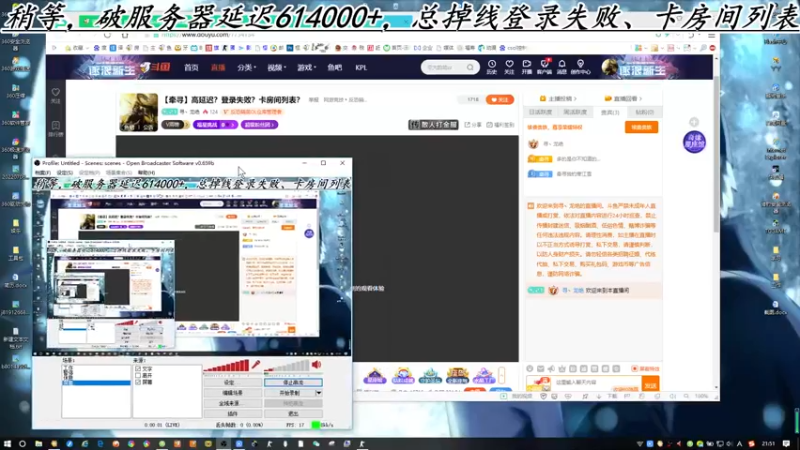This screenshot has height=450, width=800.
Task: Expand the 视频 menu in Douyu navigation
Action: point(277,67)
